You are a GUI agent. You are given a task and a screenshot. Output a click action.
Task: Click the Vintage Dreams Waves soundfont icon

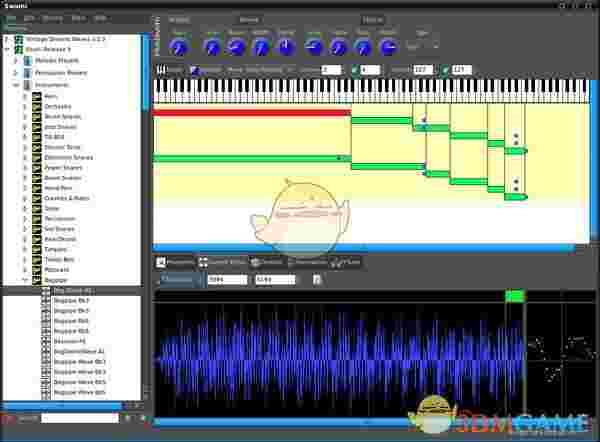point(18,39)
